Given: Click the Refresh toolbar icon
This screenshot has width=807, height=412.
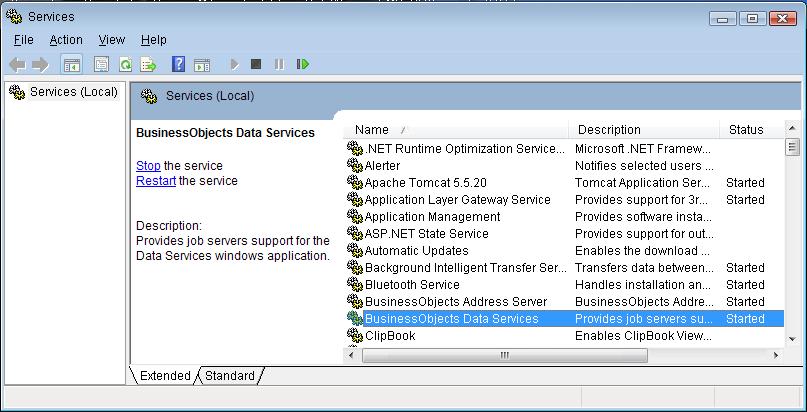Looking at the screenshot, I should coord(125,64).
